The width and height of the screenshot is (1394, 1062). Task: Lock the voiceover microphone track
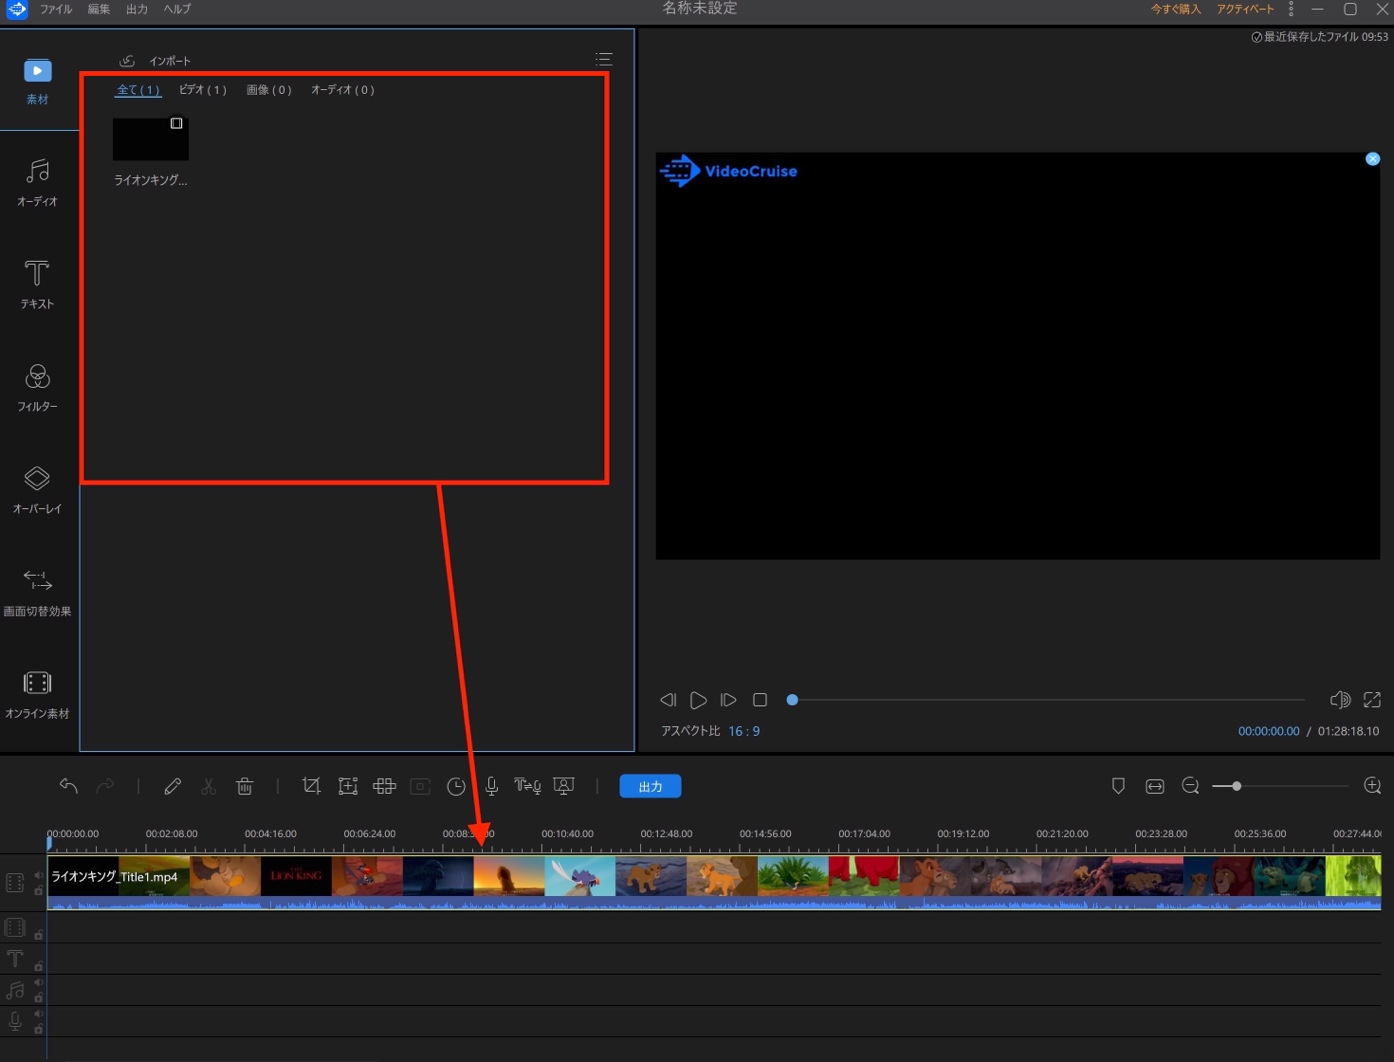39,1028
